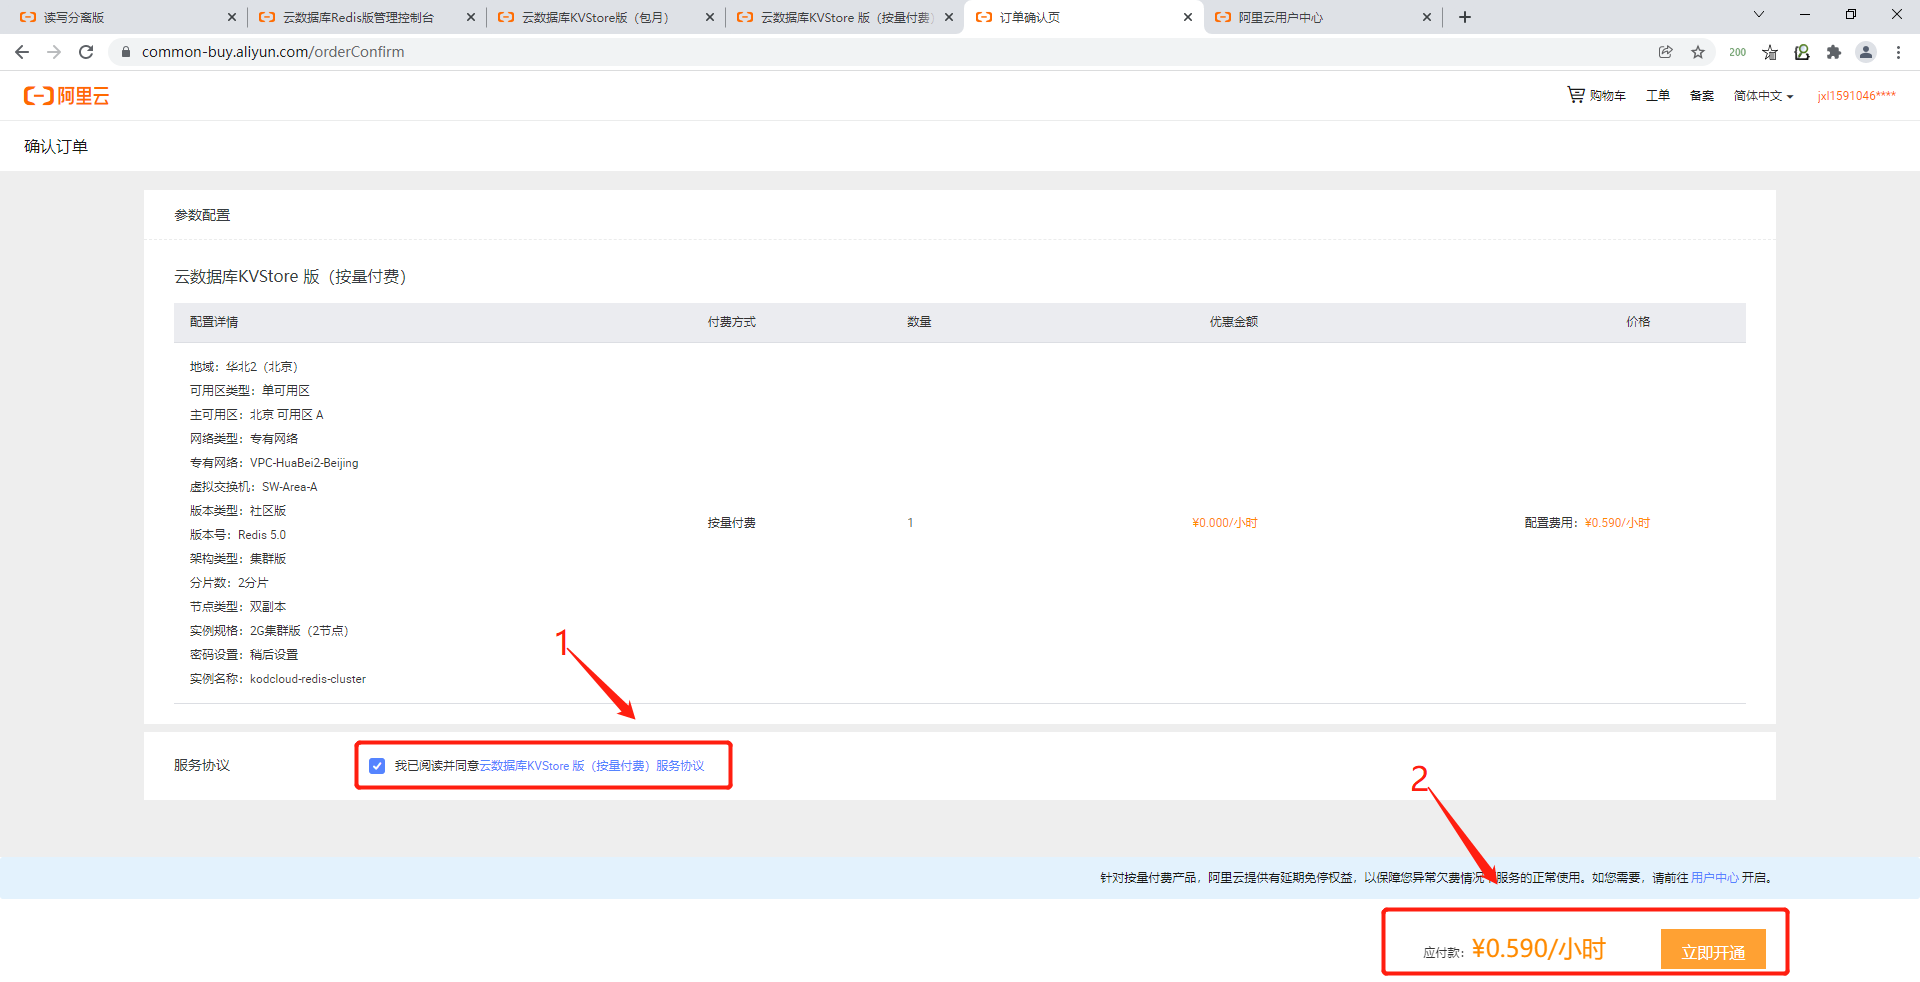Close the 云数据库Redis版管理控制台 tab
Image resolution: width=1920 pixels, height=982 pixels.
(471, 17)
